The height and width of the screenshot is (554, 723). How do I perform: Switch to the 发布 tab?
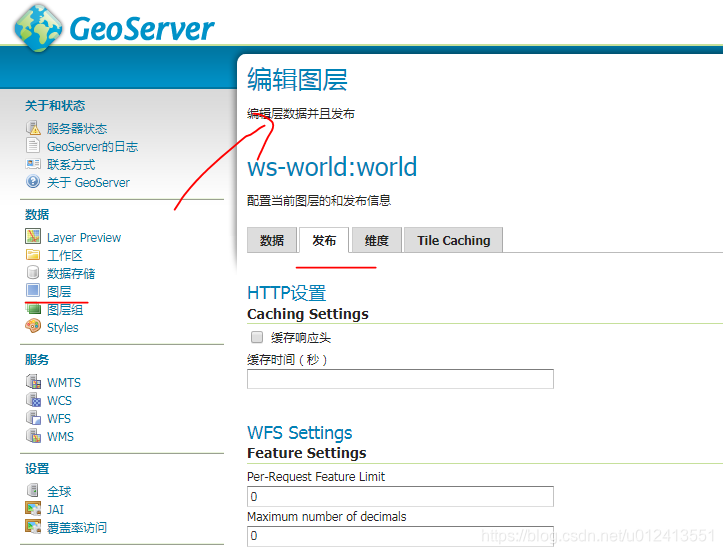pyautogui.click(x=324, y=240)
